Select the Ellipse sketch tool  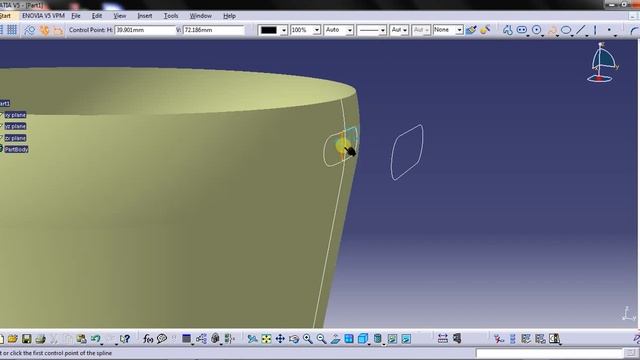(566, 30)
